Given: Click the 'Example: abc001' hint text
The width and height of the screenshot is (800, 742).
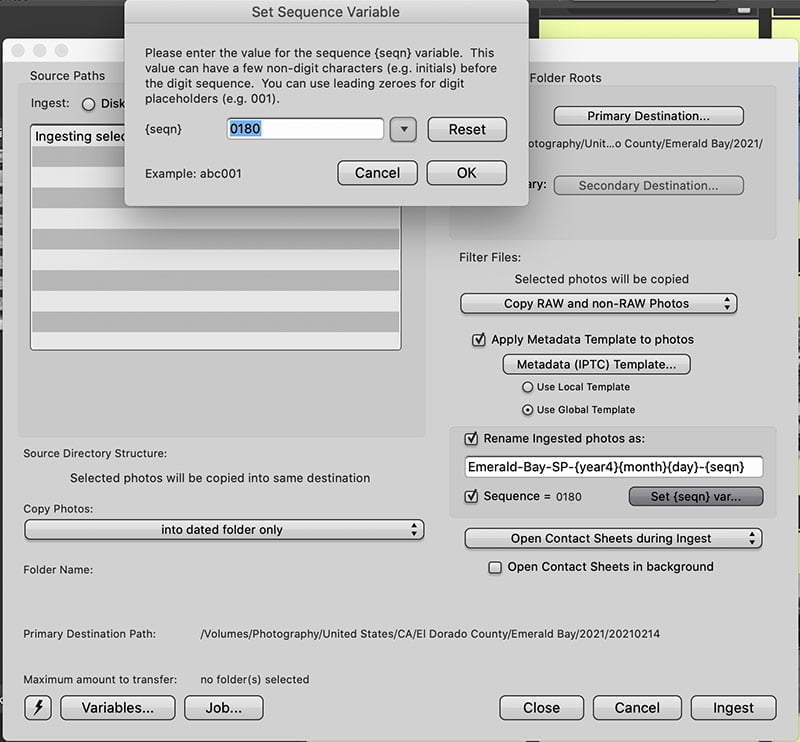Looking at the screenshot, I should (x=193, y=174).
